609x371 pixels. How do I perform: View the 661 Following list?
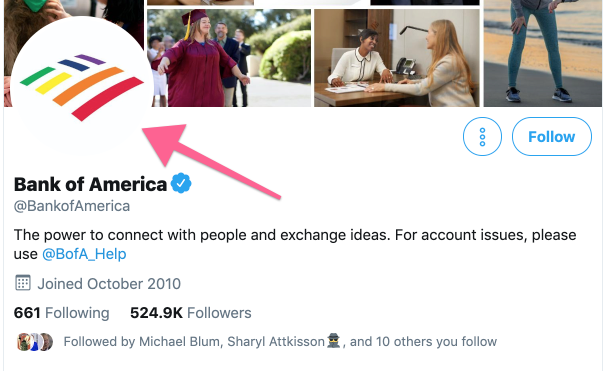[x=61, y=313]
